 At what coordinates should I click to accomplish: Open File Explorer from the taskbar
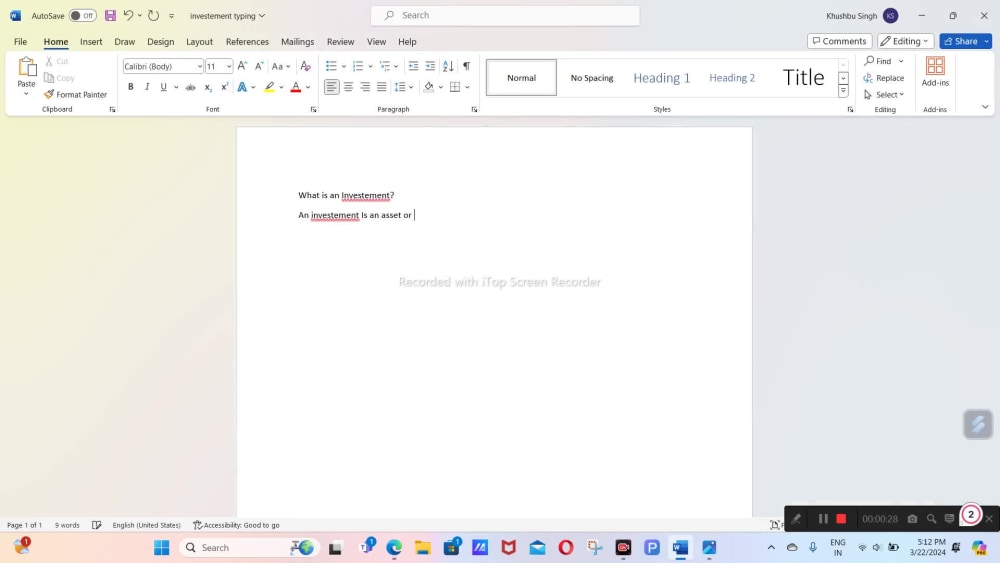(423, 548)
